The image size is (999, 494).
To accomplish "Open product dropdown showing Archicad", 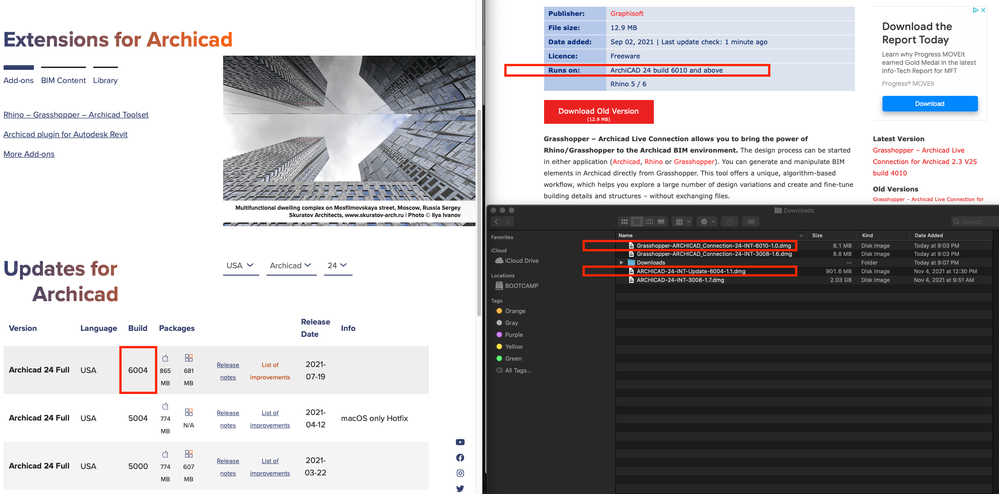I will [x=290, y=265].
